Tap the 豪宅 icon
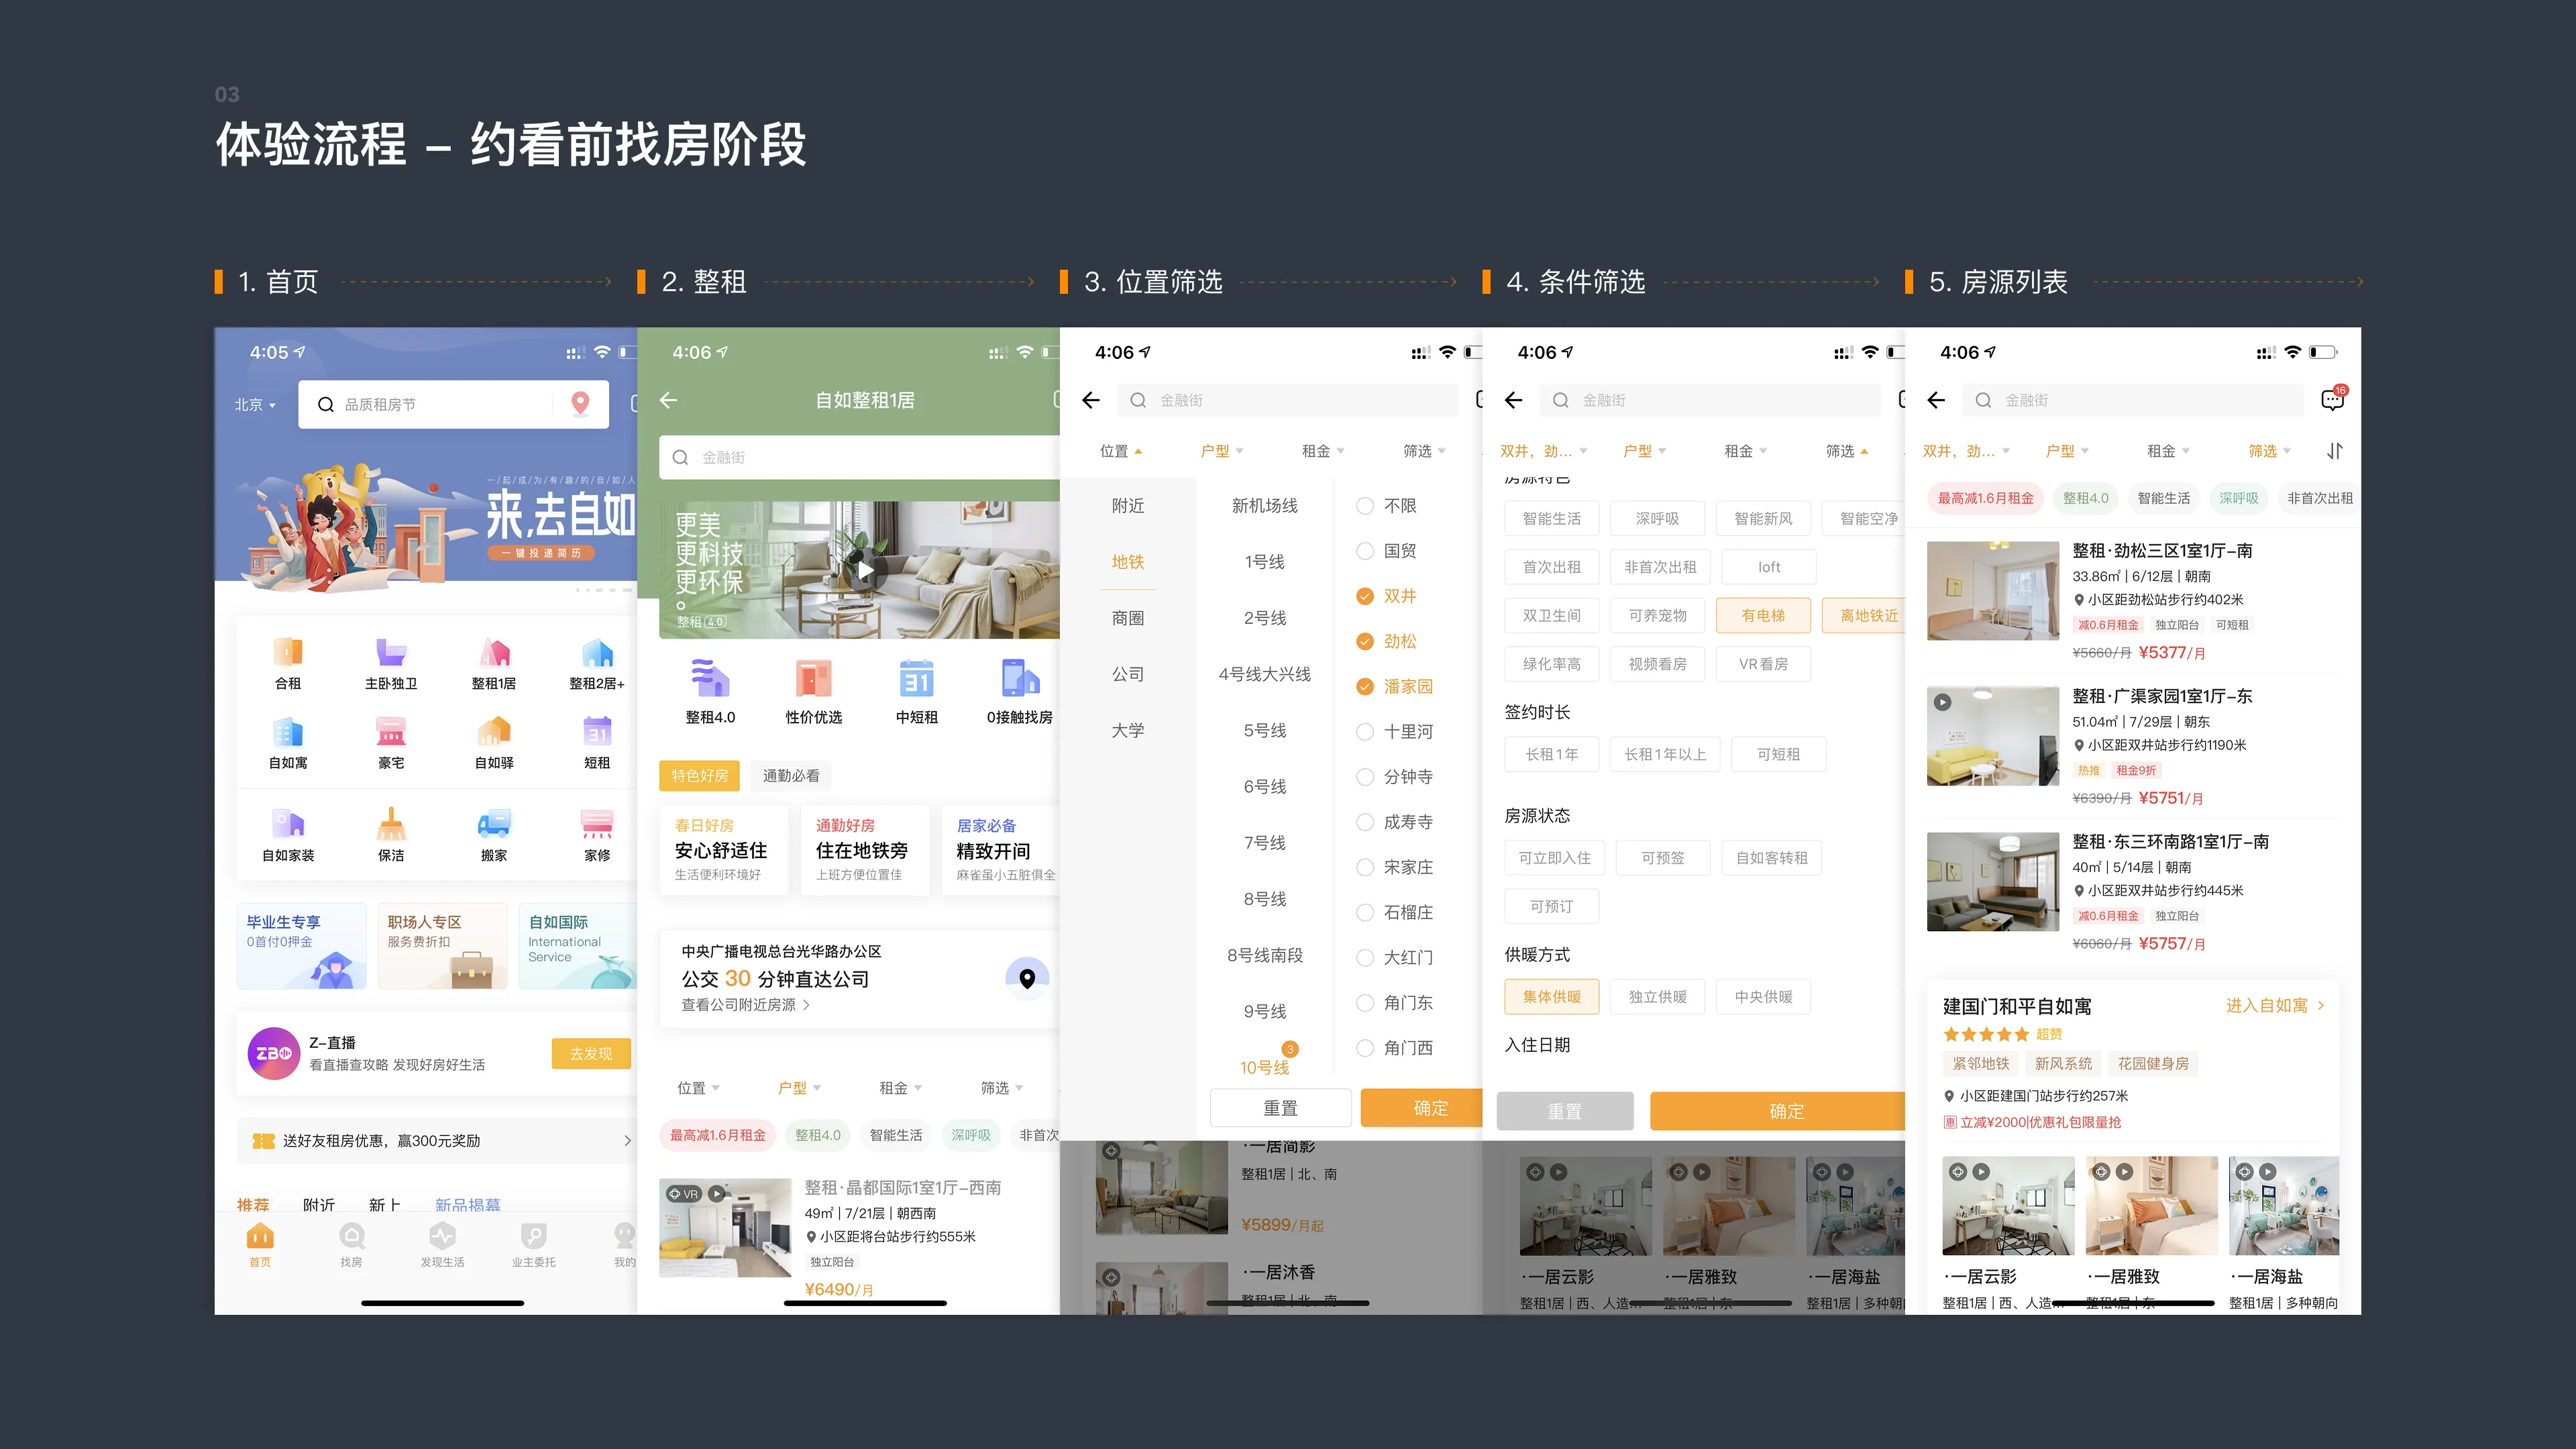 pyautogui.click(x=391, y=732)
